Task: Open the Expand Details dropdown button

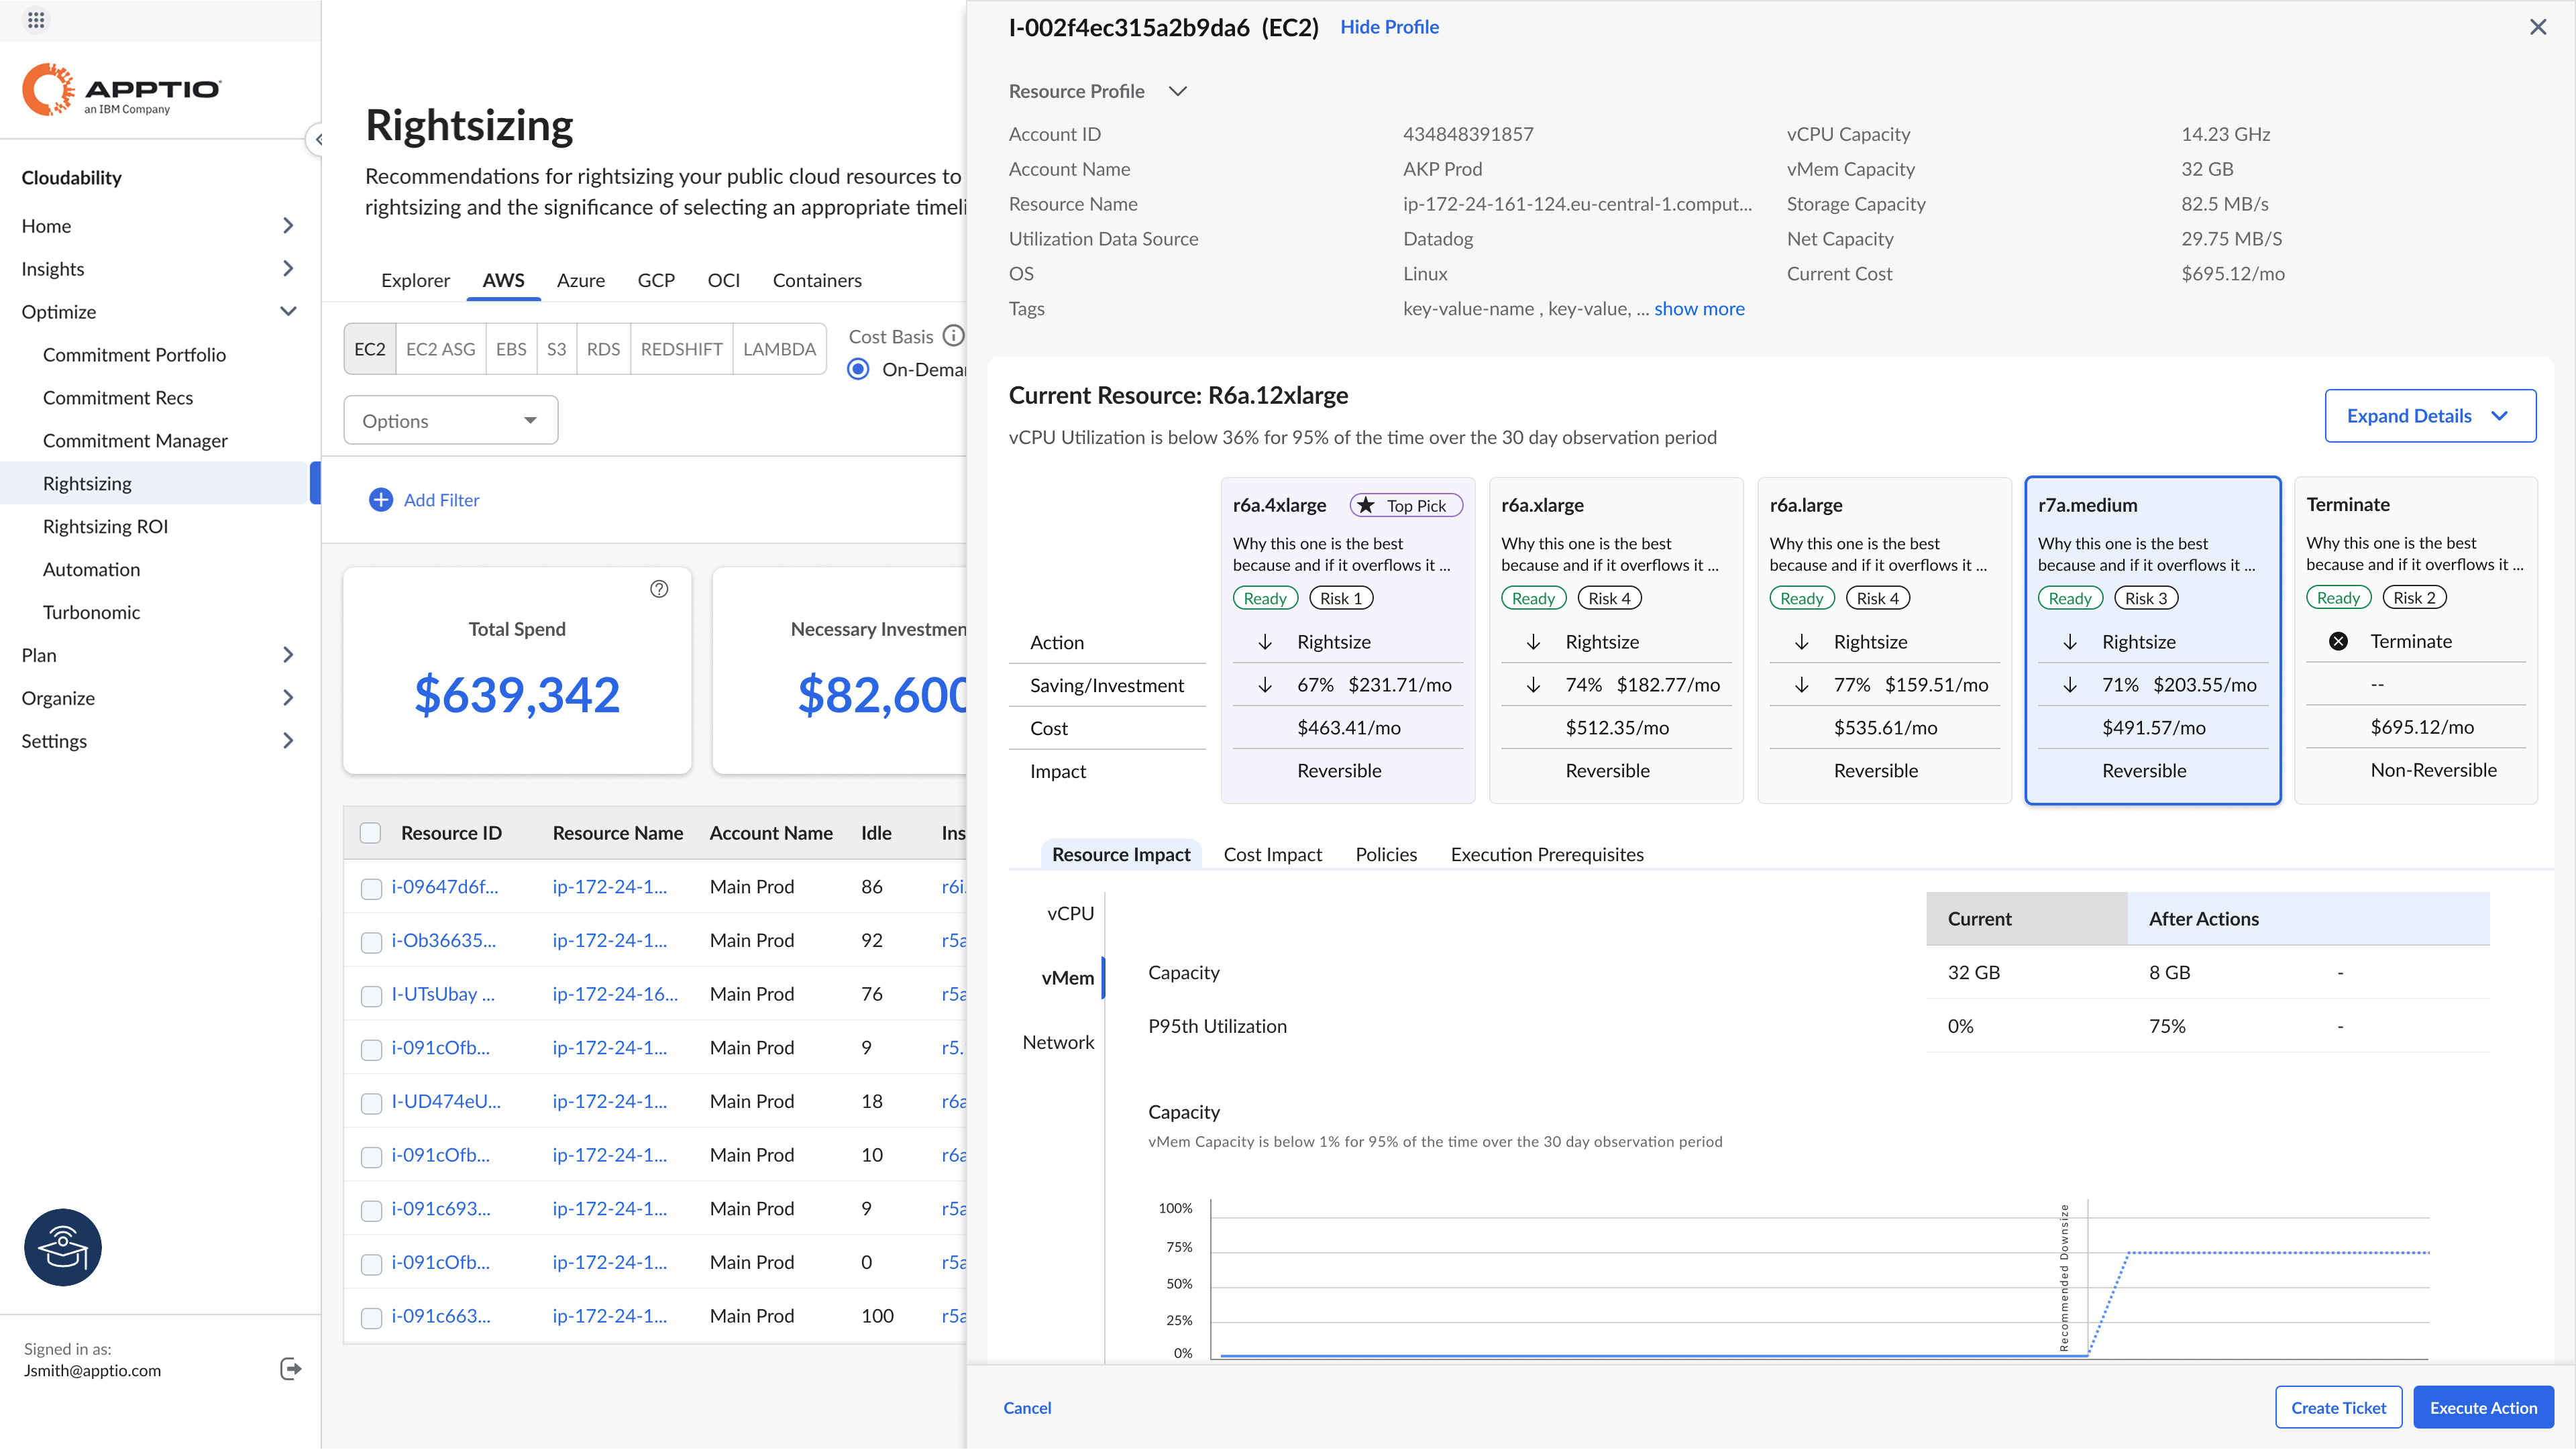Action: 2430,415
